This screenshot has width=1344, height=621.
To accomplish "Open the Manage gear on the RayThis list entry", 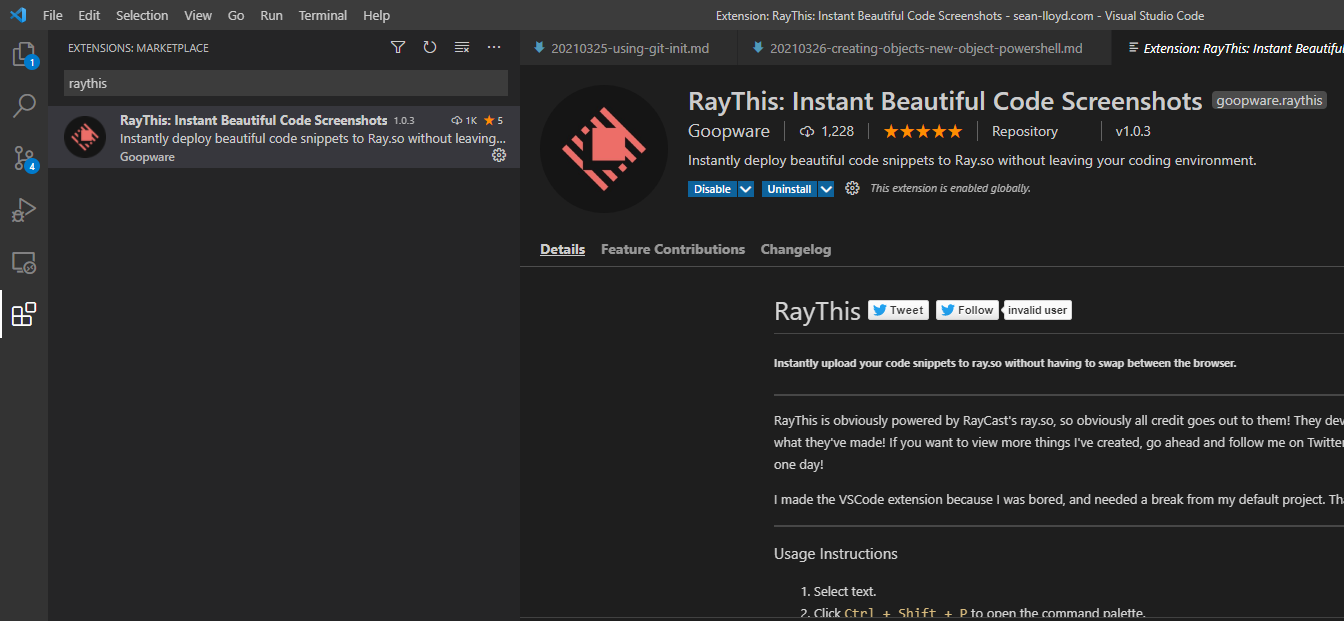I will pyautogui.click(x=499, y=155).
